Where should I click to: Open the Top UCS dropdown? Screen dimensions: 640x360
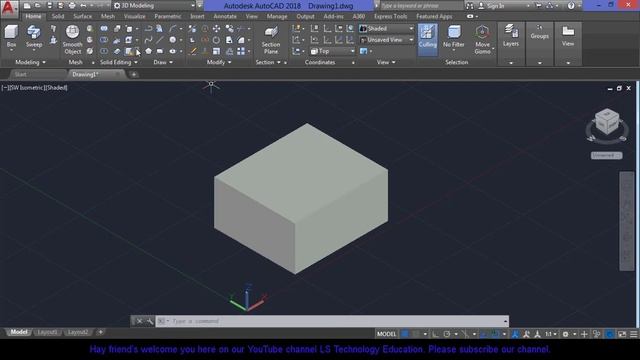point(332,51)
